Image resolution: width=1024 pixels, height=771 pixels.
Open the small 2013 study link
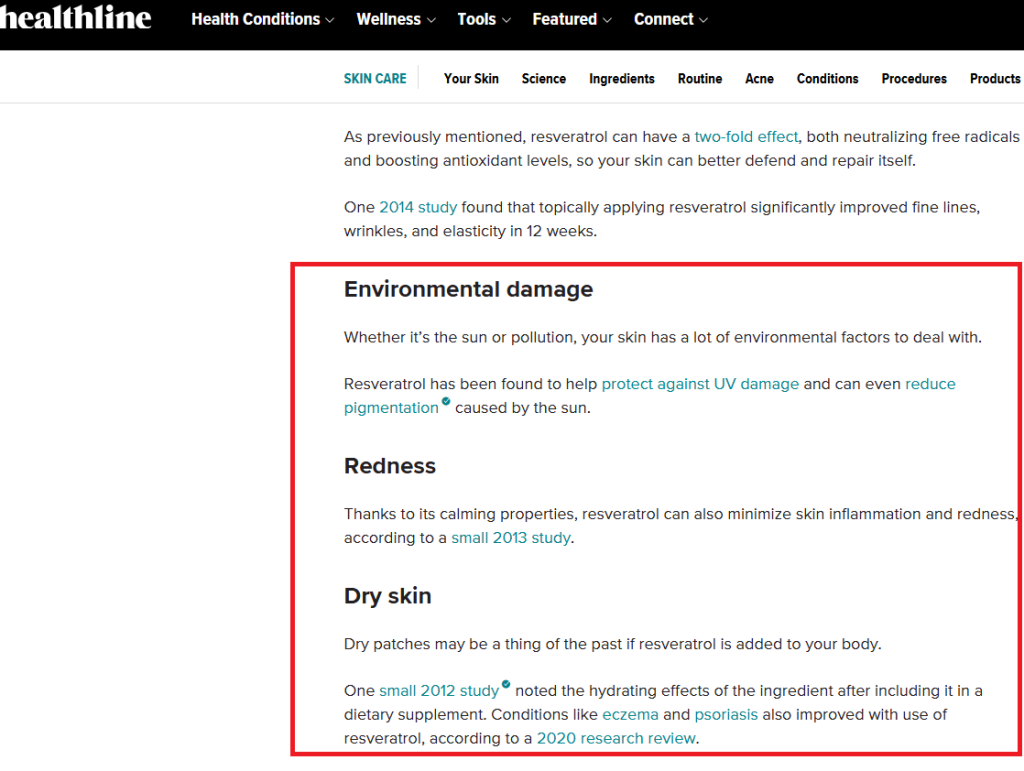pos(510,538)
